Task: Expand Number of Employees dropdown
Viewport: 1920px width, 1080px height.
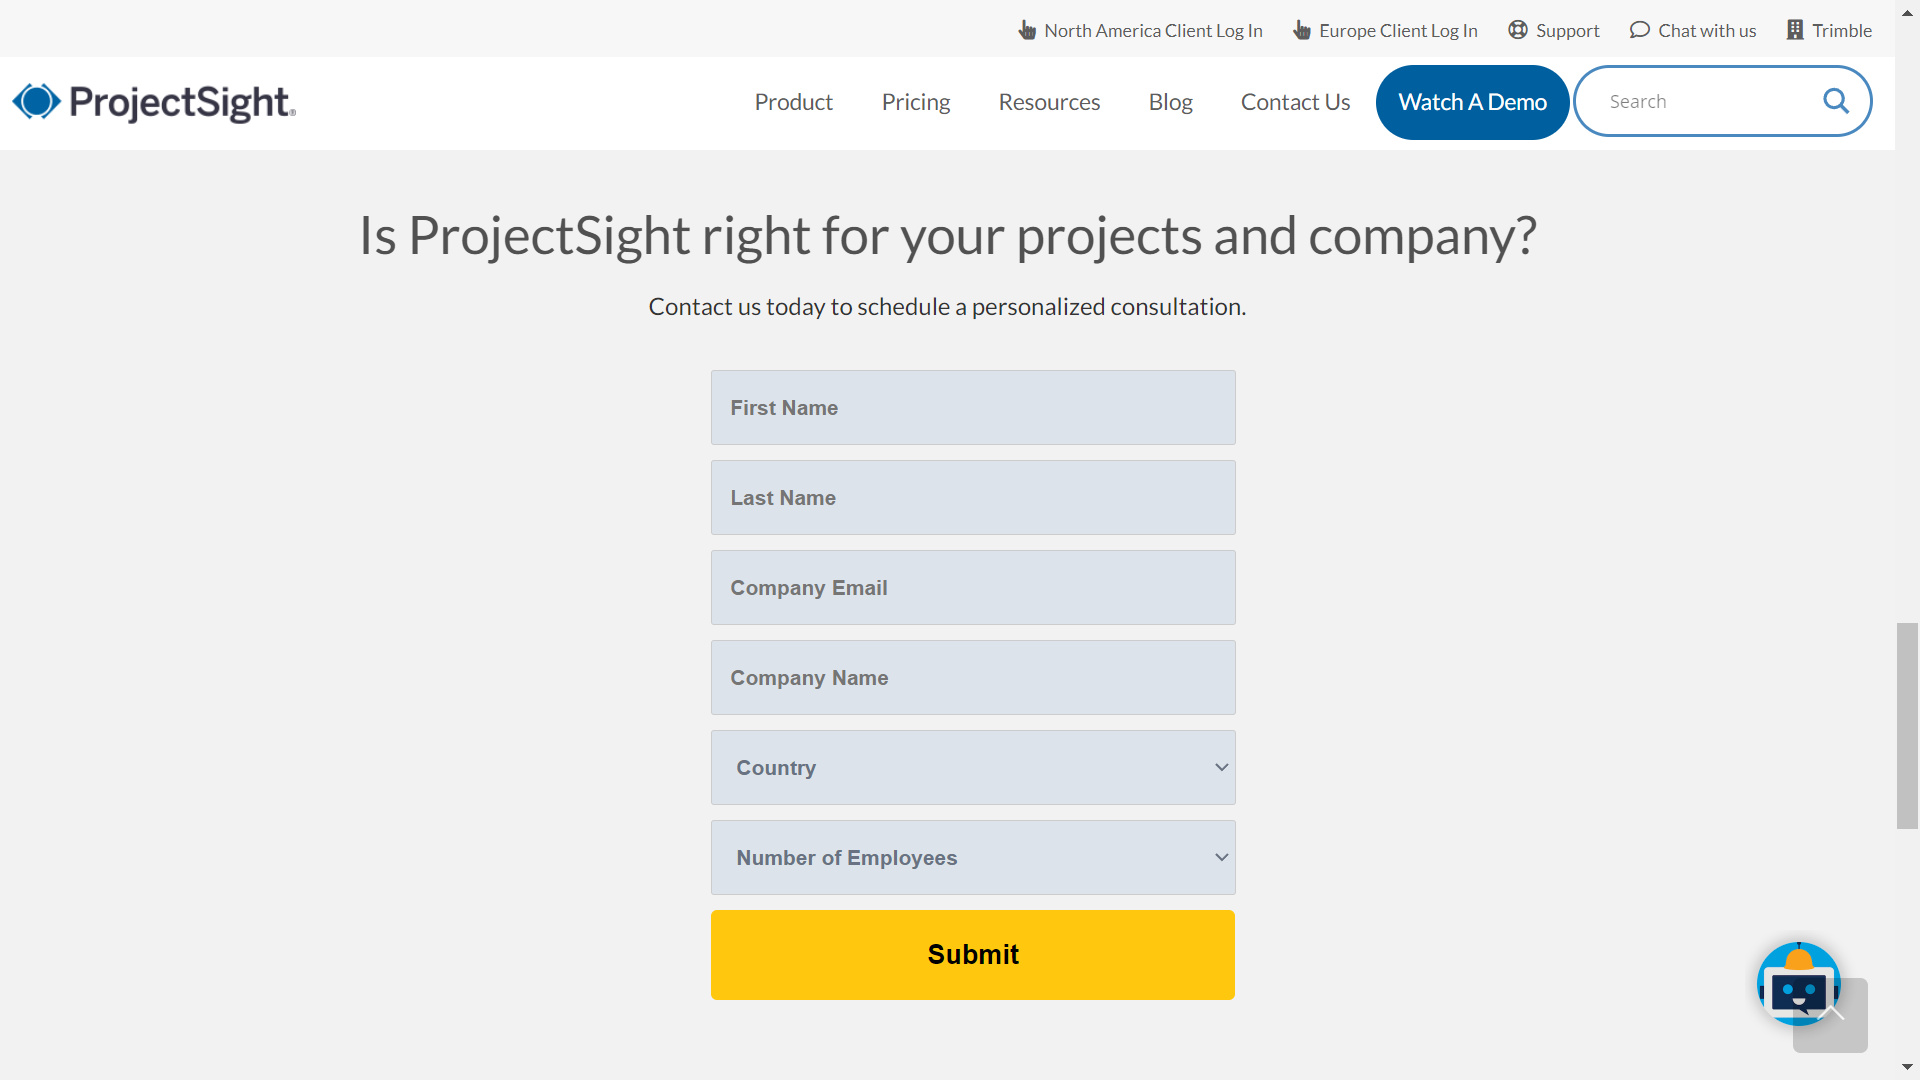Action: pos(973,858)
